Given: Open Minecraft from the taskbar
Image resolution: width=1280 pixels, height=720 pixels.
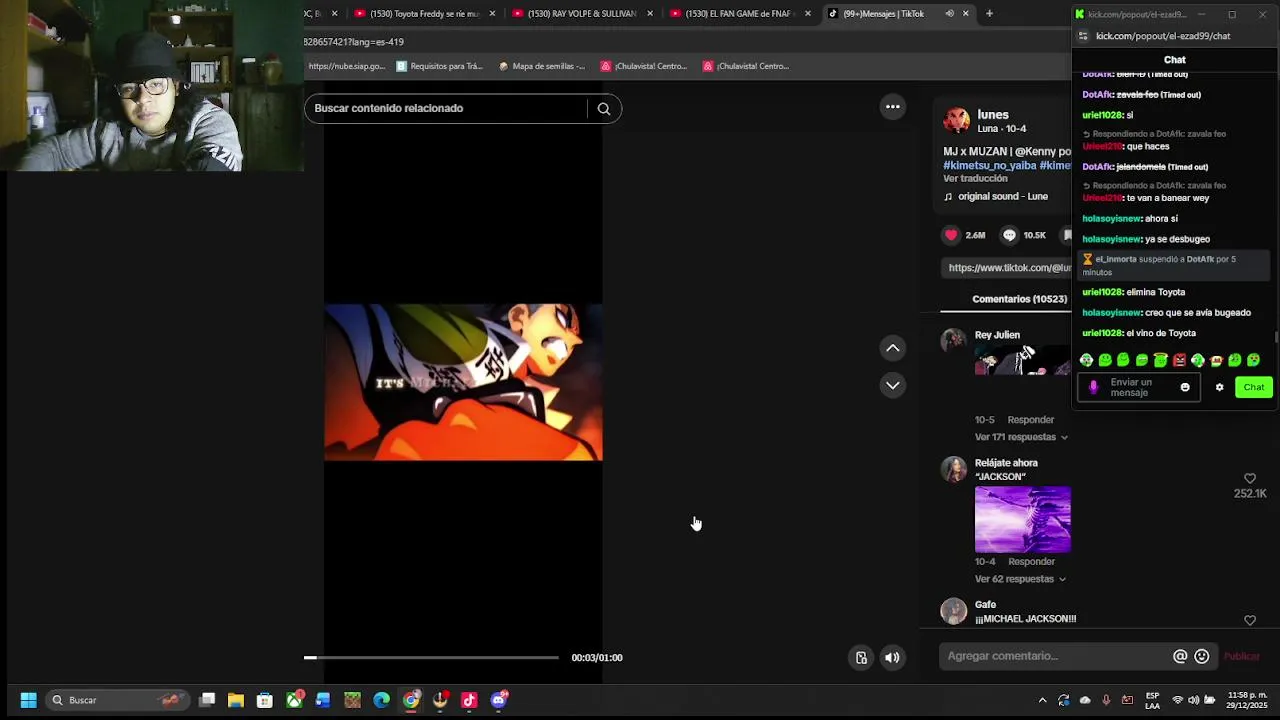Looking at the screenshot, I should [x=352, y=700].
